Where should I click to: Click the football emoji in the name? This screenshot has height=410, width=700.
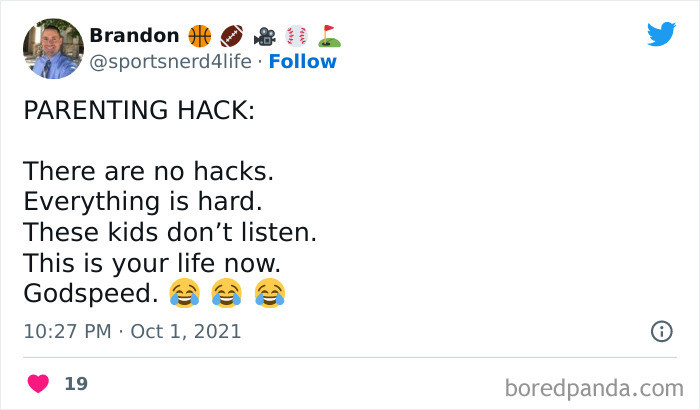point(232,35)
